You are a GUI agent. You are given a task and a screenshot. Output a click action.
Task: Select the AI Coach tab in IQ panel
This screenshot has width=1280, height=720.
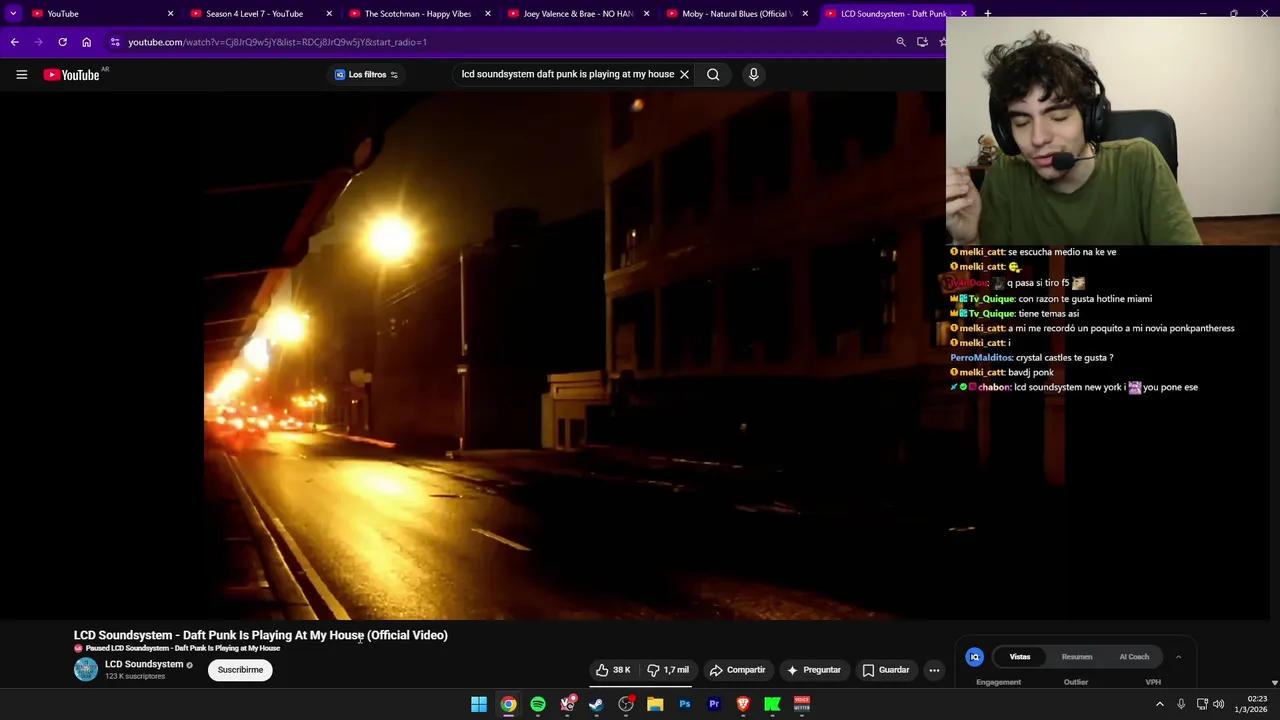pyautogui.click(x=1134, y=657)
